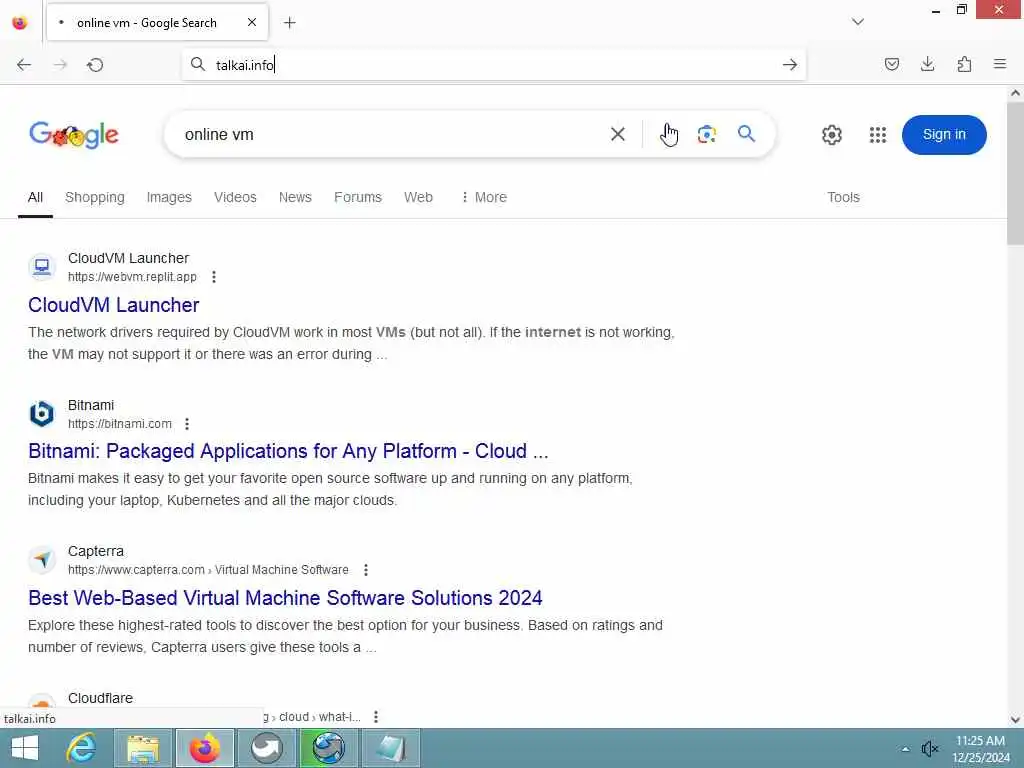This screenshot has width=1024, height=768.
Task: Start Google voice search microphone
Action: point(669,135)
